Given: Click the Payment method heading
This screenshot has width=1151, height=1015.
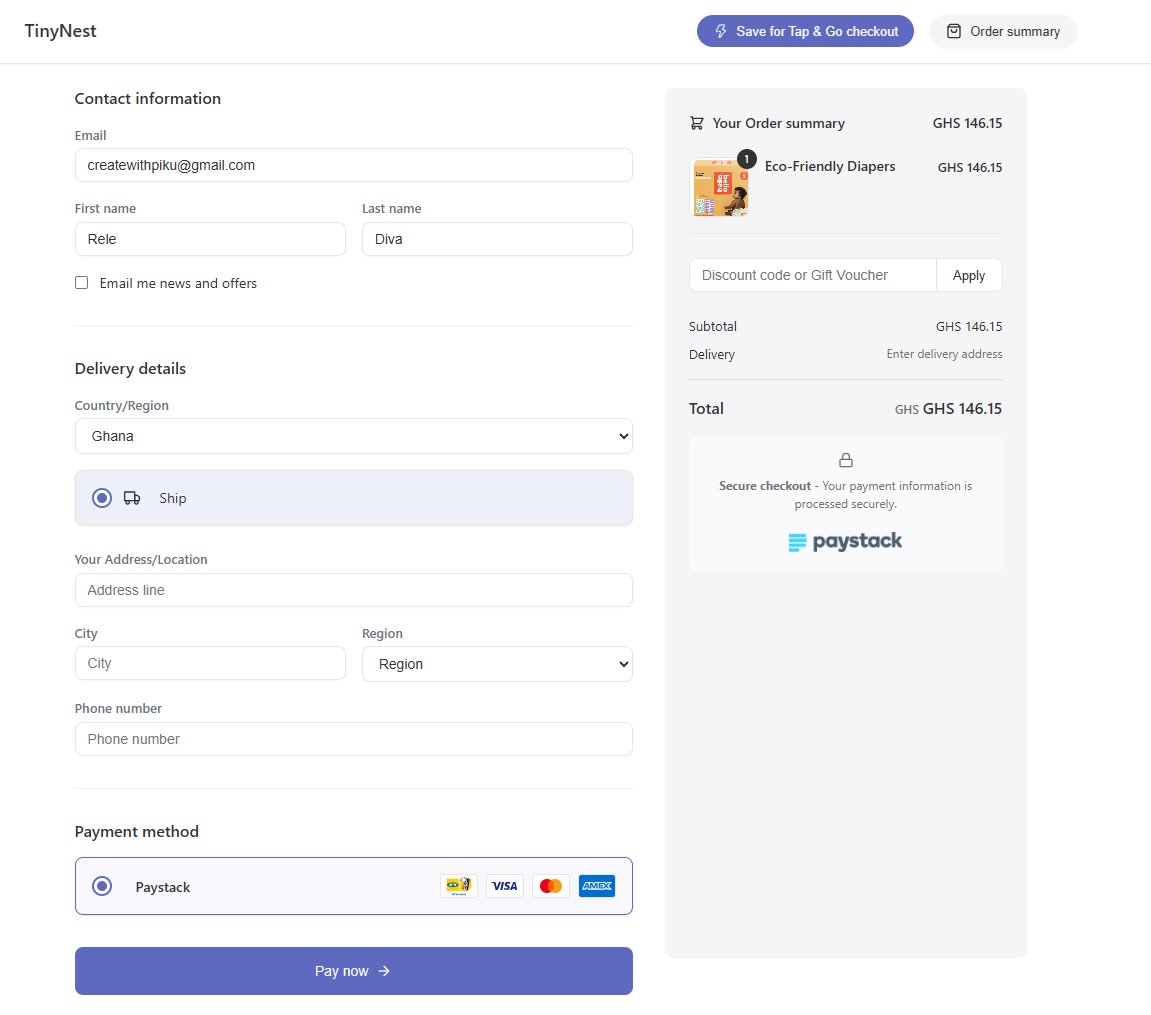Looking at the screenshot, I should tap(137, 832).
